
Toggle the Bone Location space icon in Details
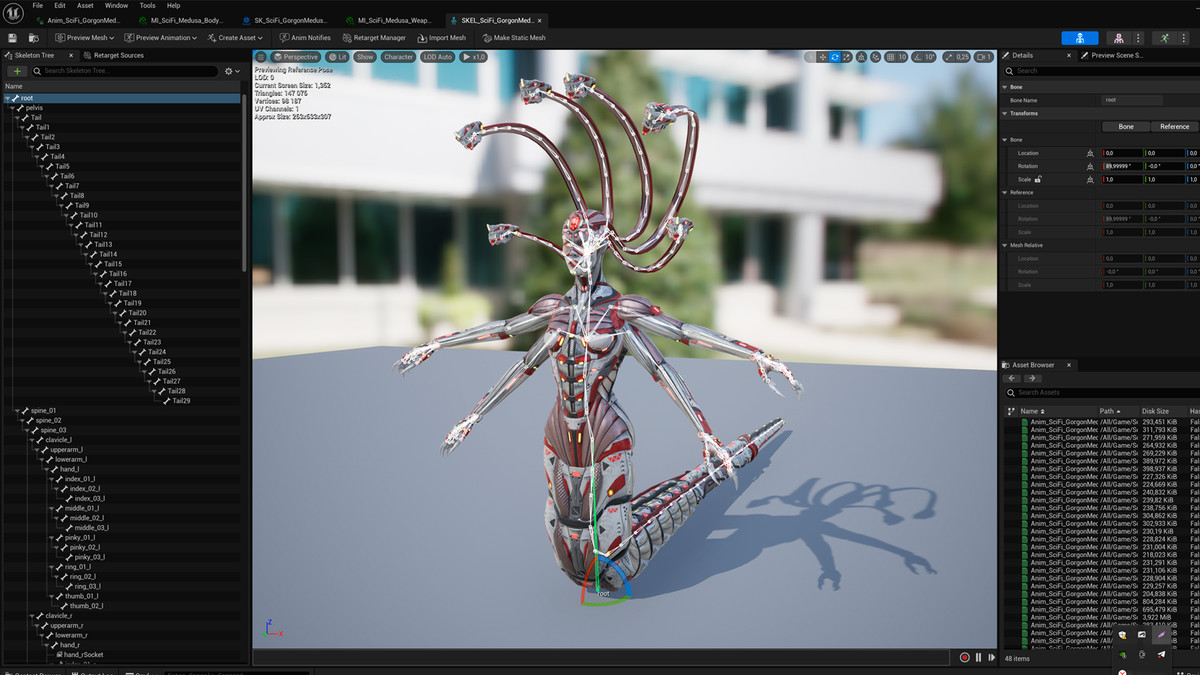pyautogui.click(x=1090, y=153)
